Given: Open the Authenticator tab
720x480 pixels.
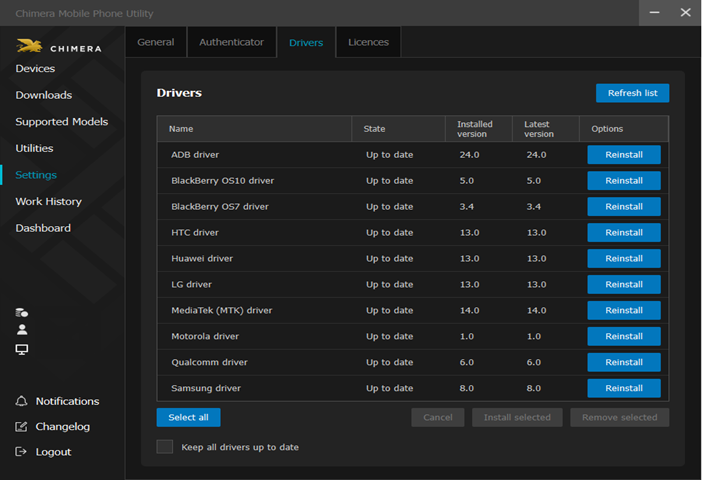Looking at the screenshot, I should pos(231,42).
